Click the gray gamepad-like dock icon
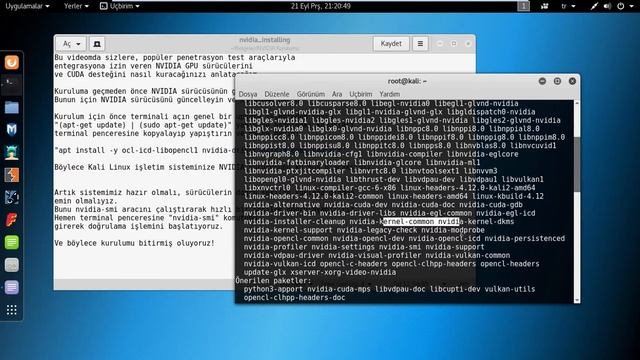The image size is (640, 360). click(x=11, y=265)
